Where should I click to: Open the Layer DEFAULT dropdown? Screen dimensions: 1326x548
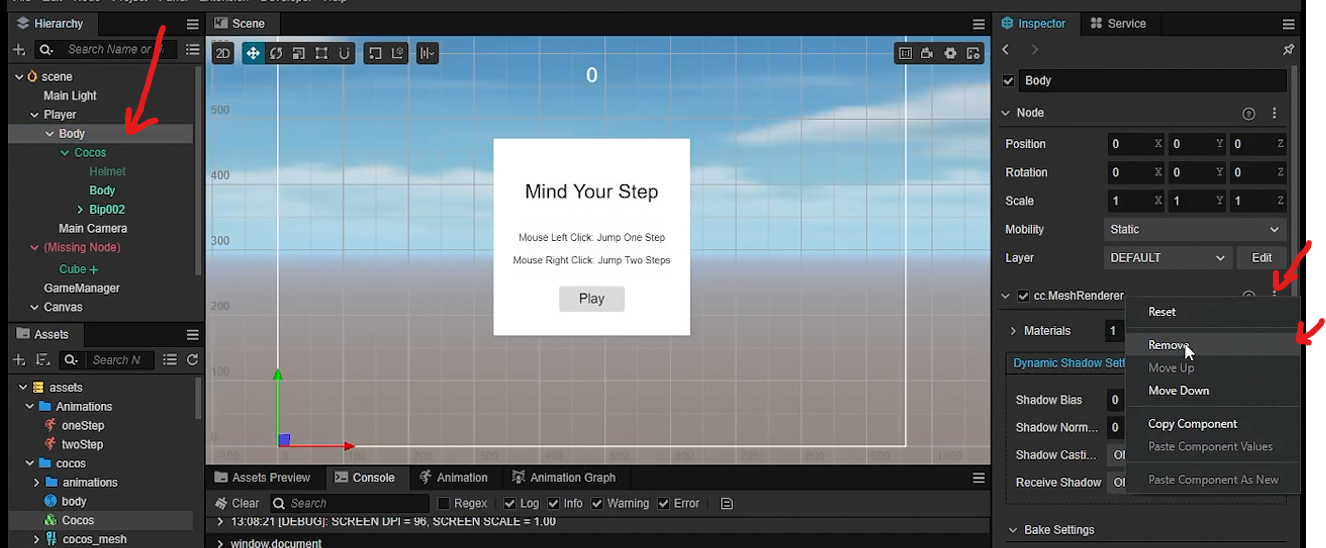tap(1168, 258)
